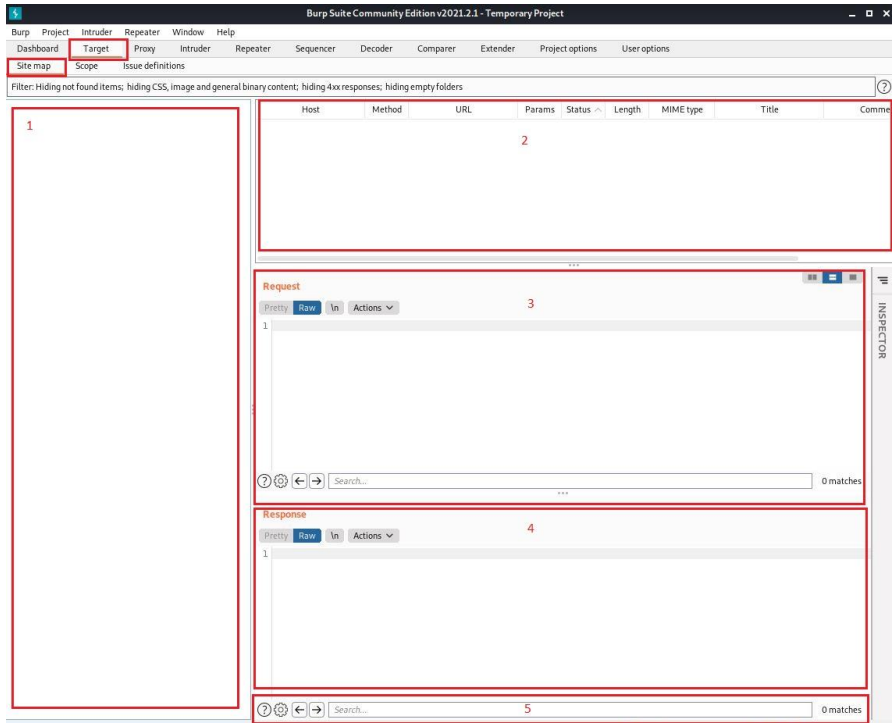Sort table by Title column header
The width and height of the screenshot is (895, 725).
(x=769, y=110)
